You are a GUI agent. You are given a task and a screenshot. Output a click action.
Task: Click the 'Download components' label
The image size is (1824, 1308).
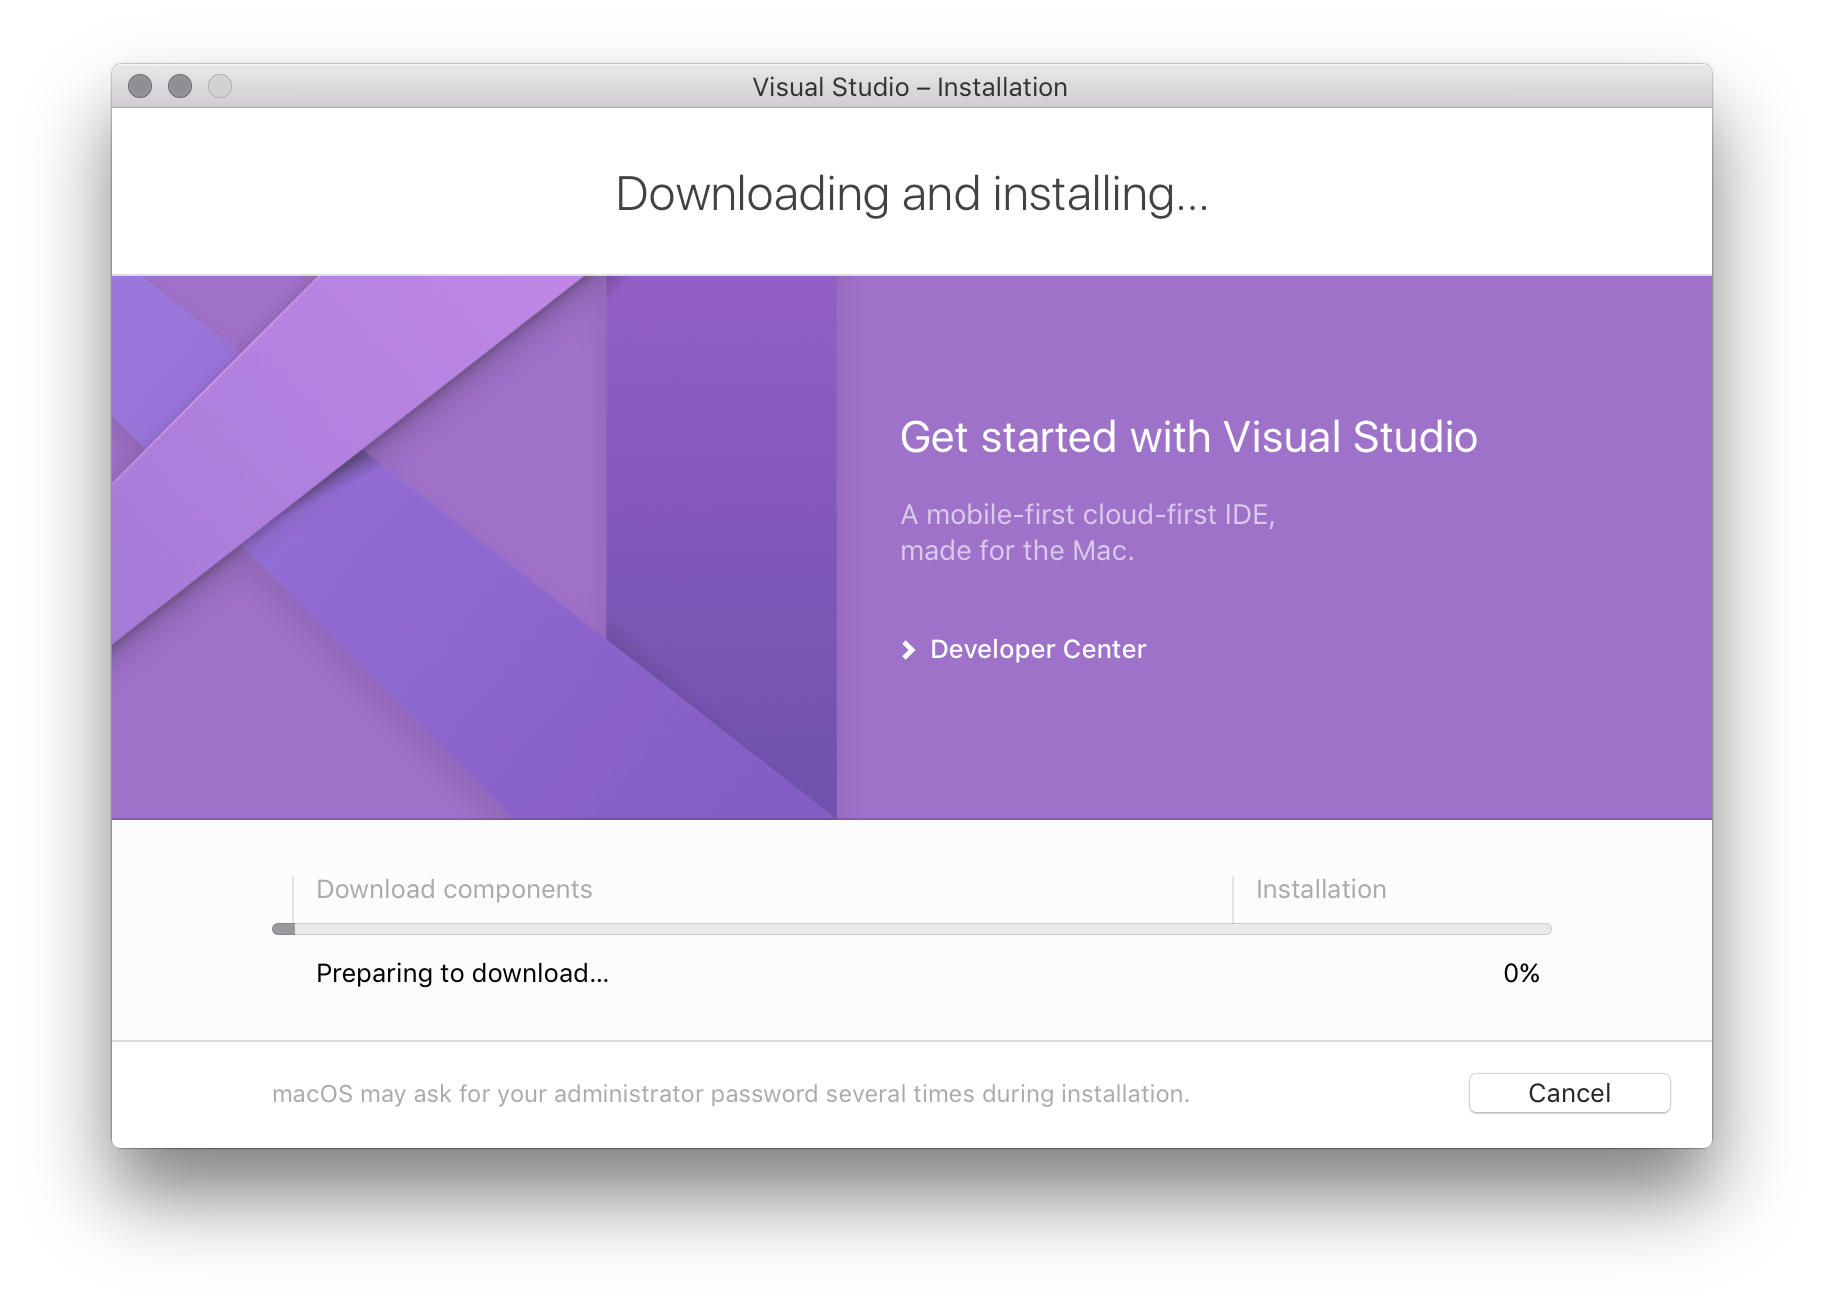(x=454, y=889)
